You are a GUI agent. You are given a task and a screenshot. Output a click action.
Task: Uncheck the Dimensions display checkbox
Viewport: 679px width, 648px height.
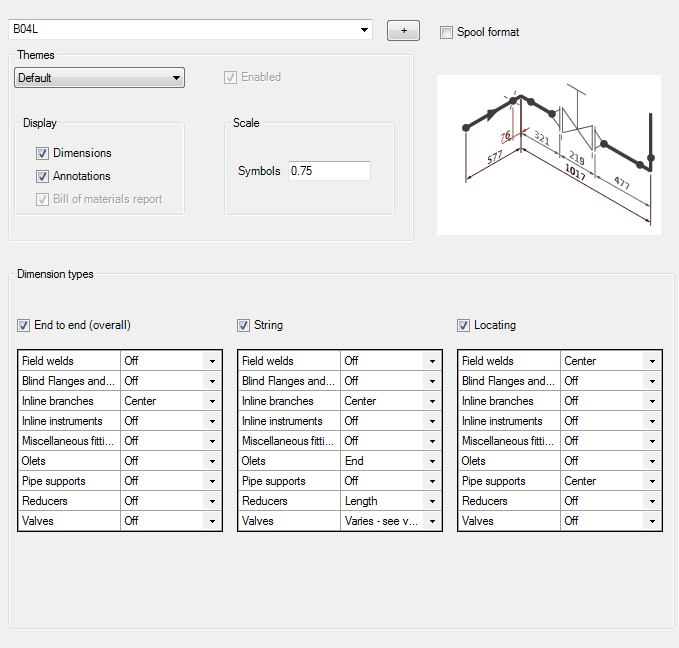(43, 154)
